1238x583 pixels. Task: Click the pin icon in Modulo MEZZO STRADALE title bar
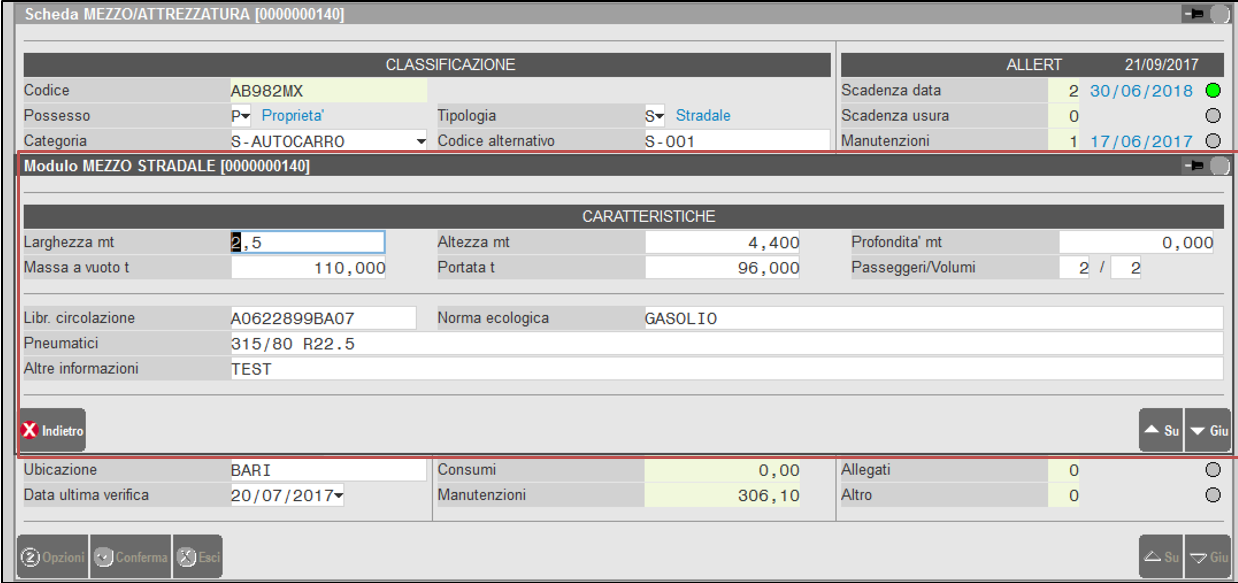pos(1192,167)
